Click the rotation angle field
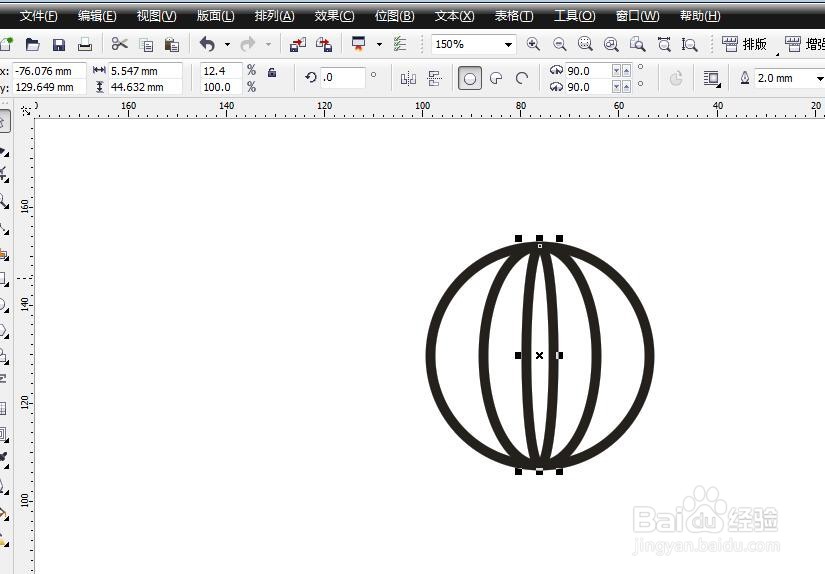 [343, 78]
